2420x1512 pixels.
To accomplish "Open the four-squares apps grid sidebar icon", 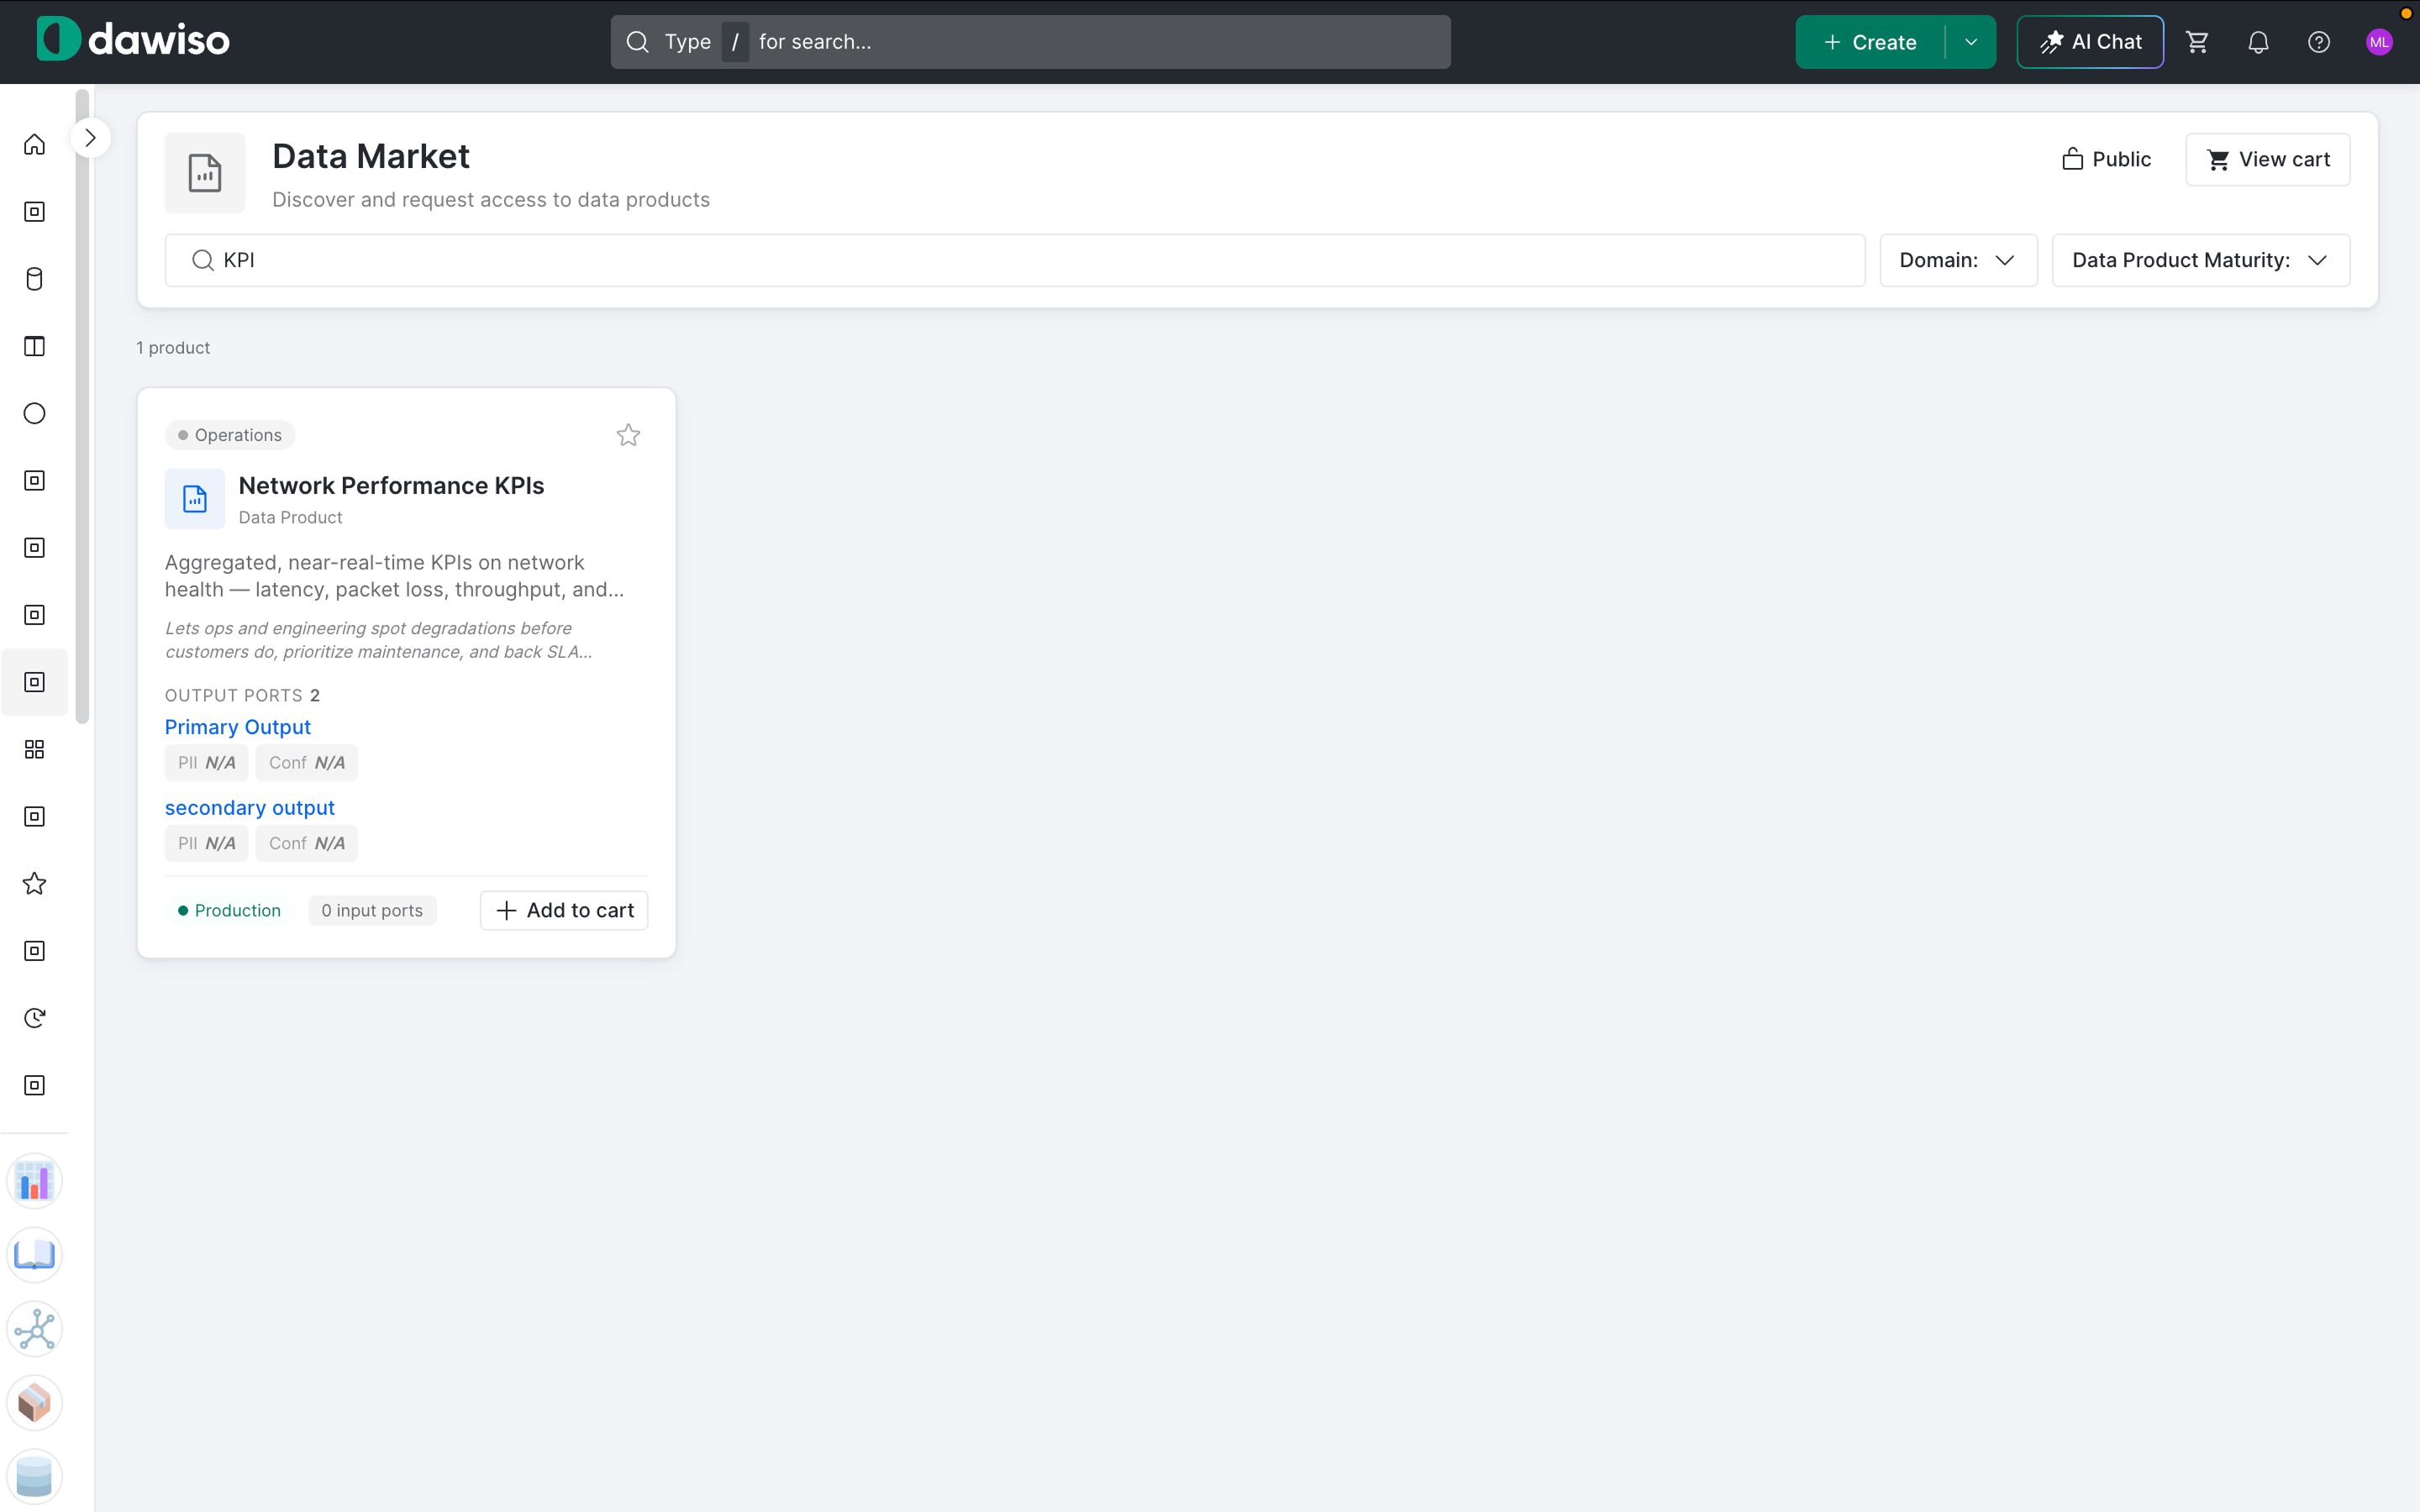I will (x=34, y=749).
